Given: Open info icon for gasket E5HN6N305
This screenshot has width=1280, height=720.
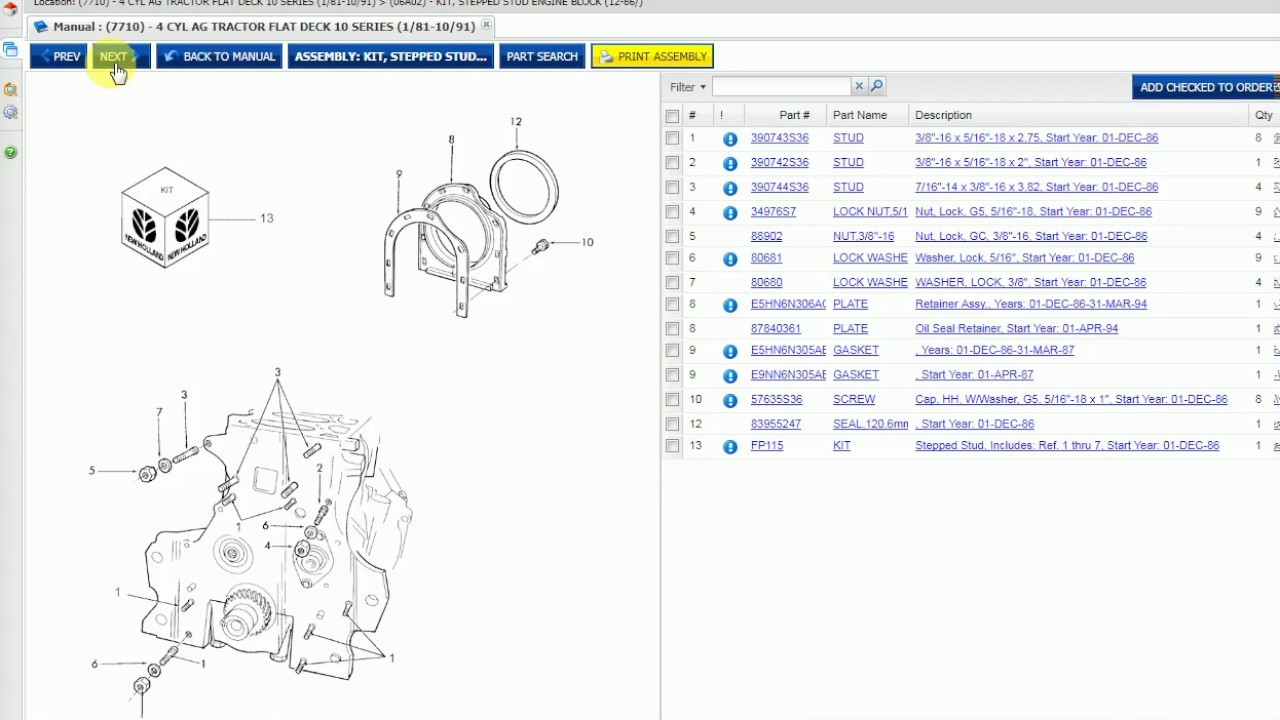Looking at the screenshot, I should point(730,351).
